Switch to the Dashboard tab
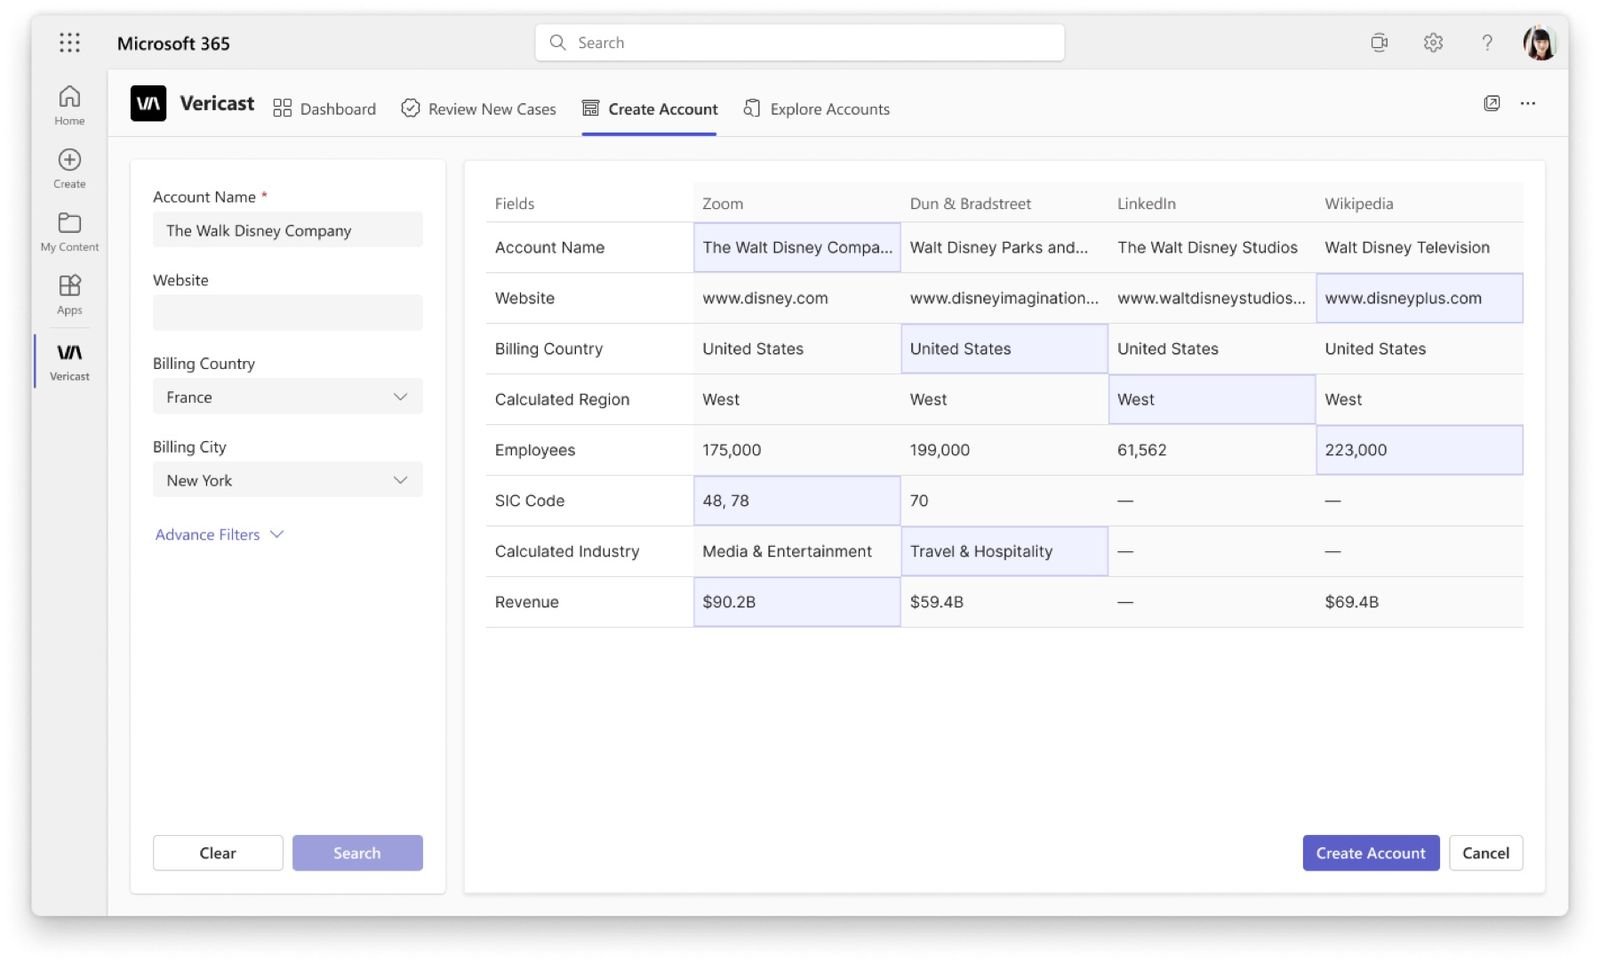Screen dimensions: 1600x963 click(x=325, y=109)
